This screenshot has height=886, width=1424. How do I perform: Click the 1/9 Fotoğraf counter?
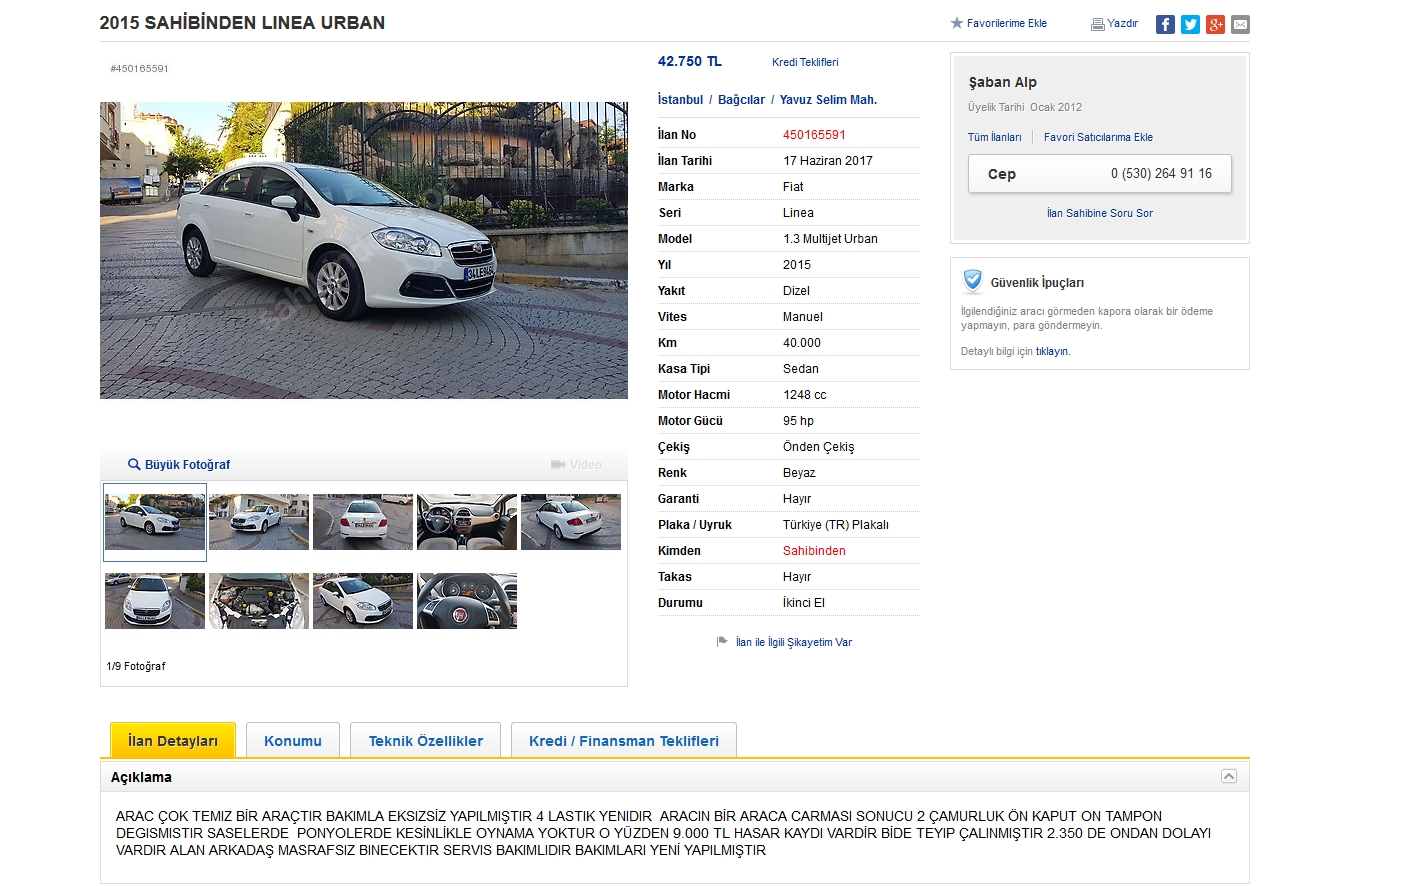tap(136, 666)
